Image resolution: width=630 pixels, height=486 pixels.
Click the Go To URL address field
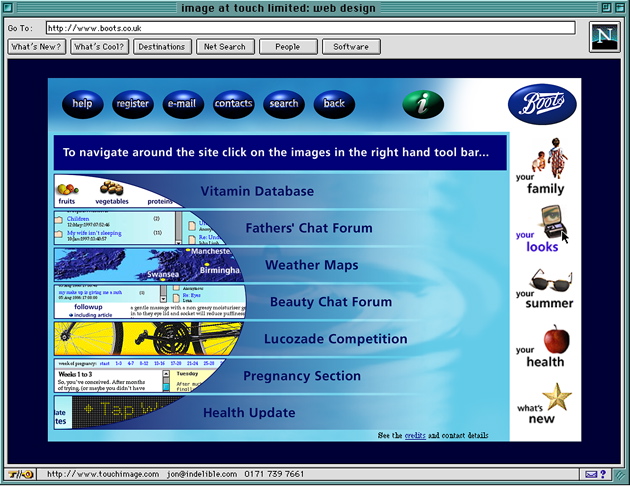click(310, 28)
